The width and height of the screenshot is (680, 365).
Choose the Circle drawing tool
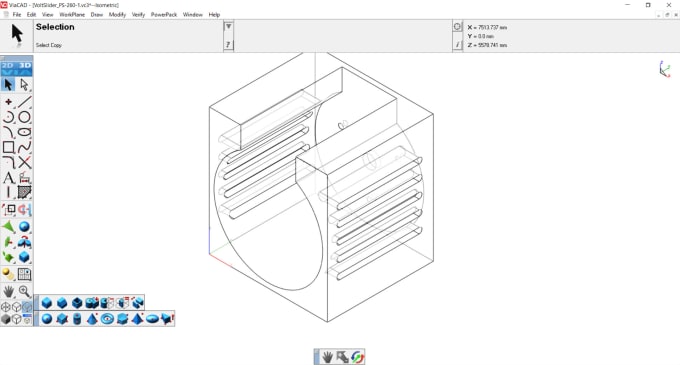coord(24,117)
